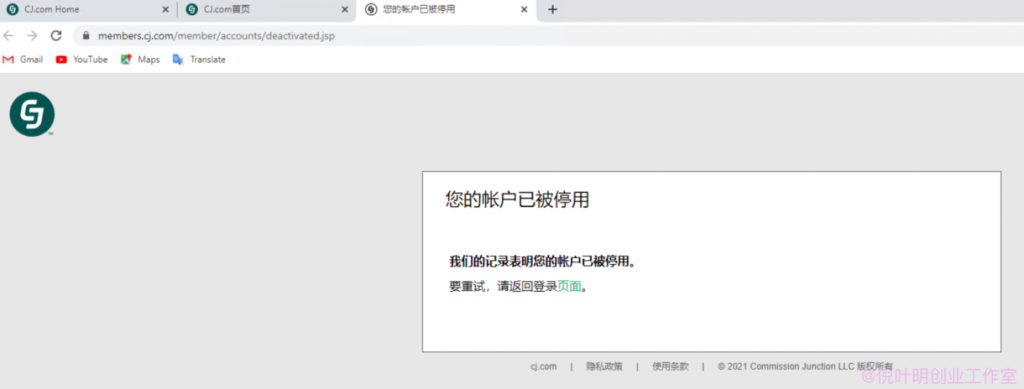Open the Maps bookmark
The image size is (1024, 389).
(140, 59)
